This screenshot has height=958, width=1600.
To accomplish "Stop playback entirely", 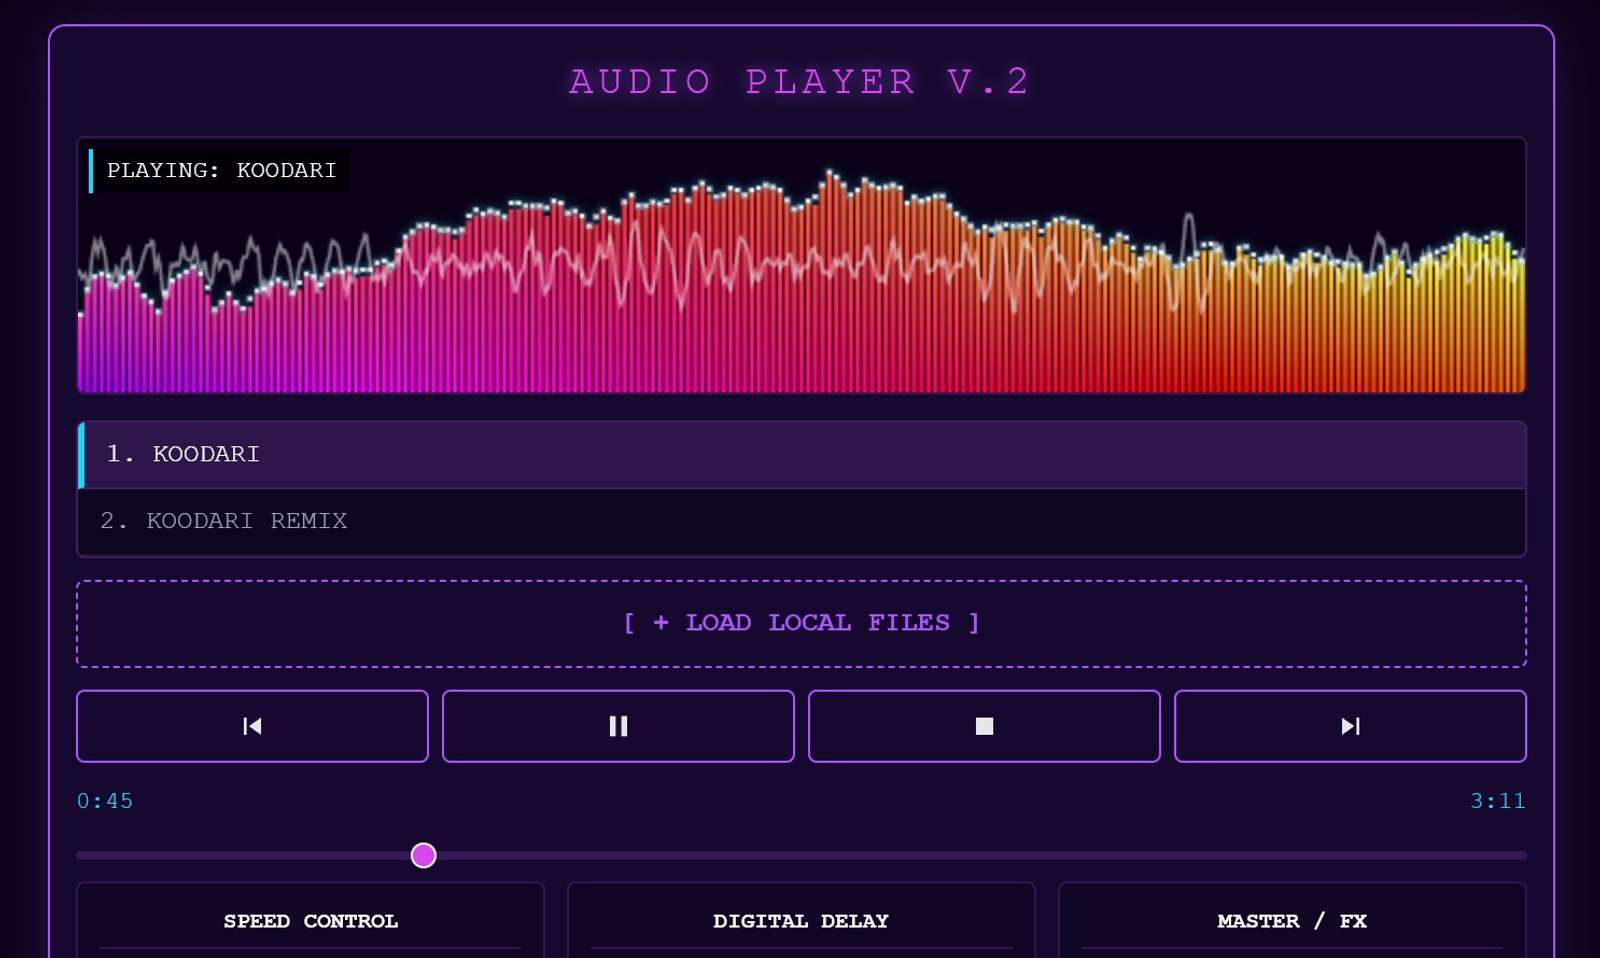I will [x=983, y=726].
